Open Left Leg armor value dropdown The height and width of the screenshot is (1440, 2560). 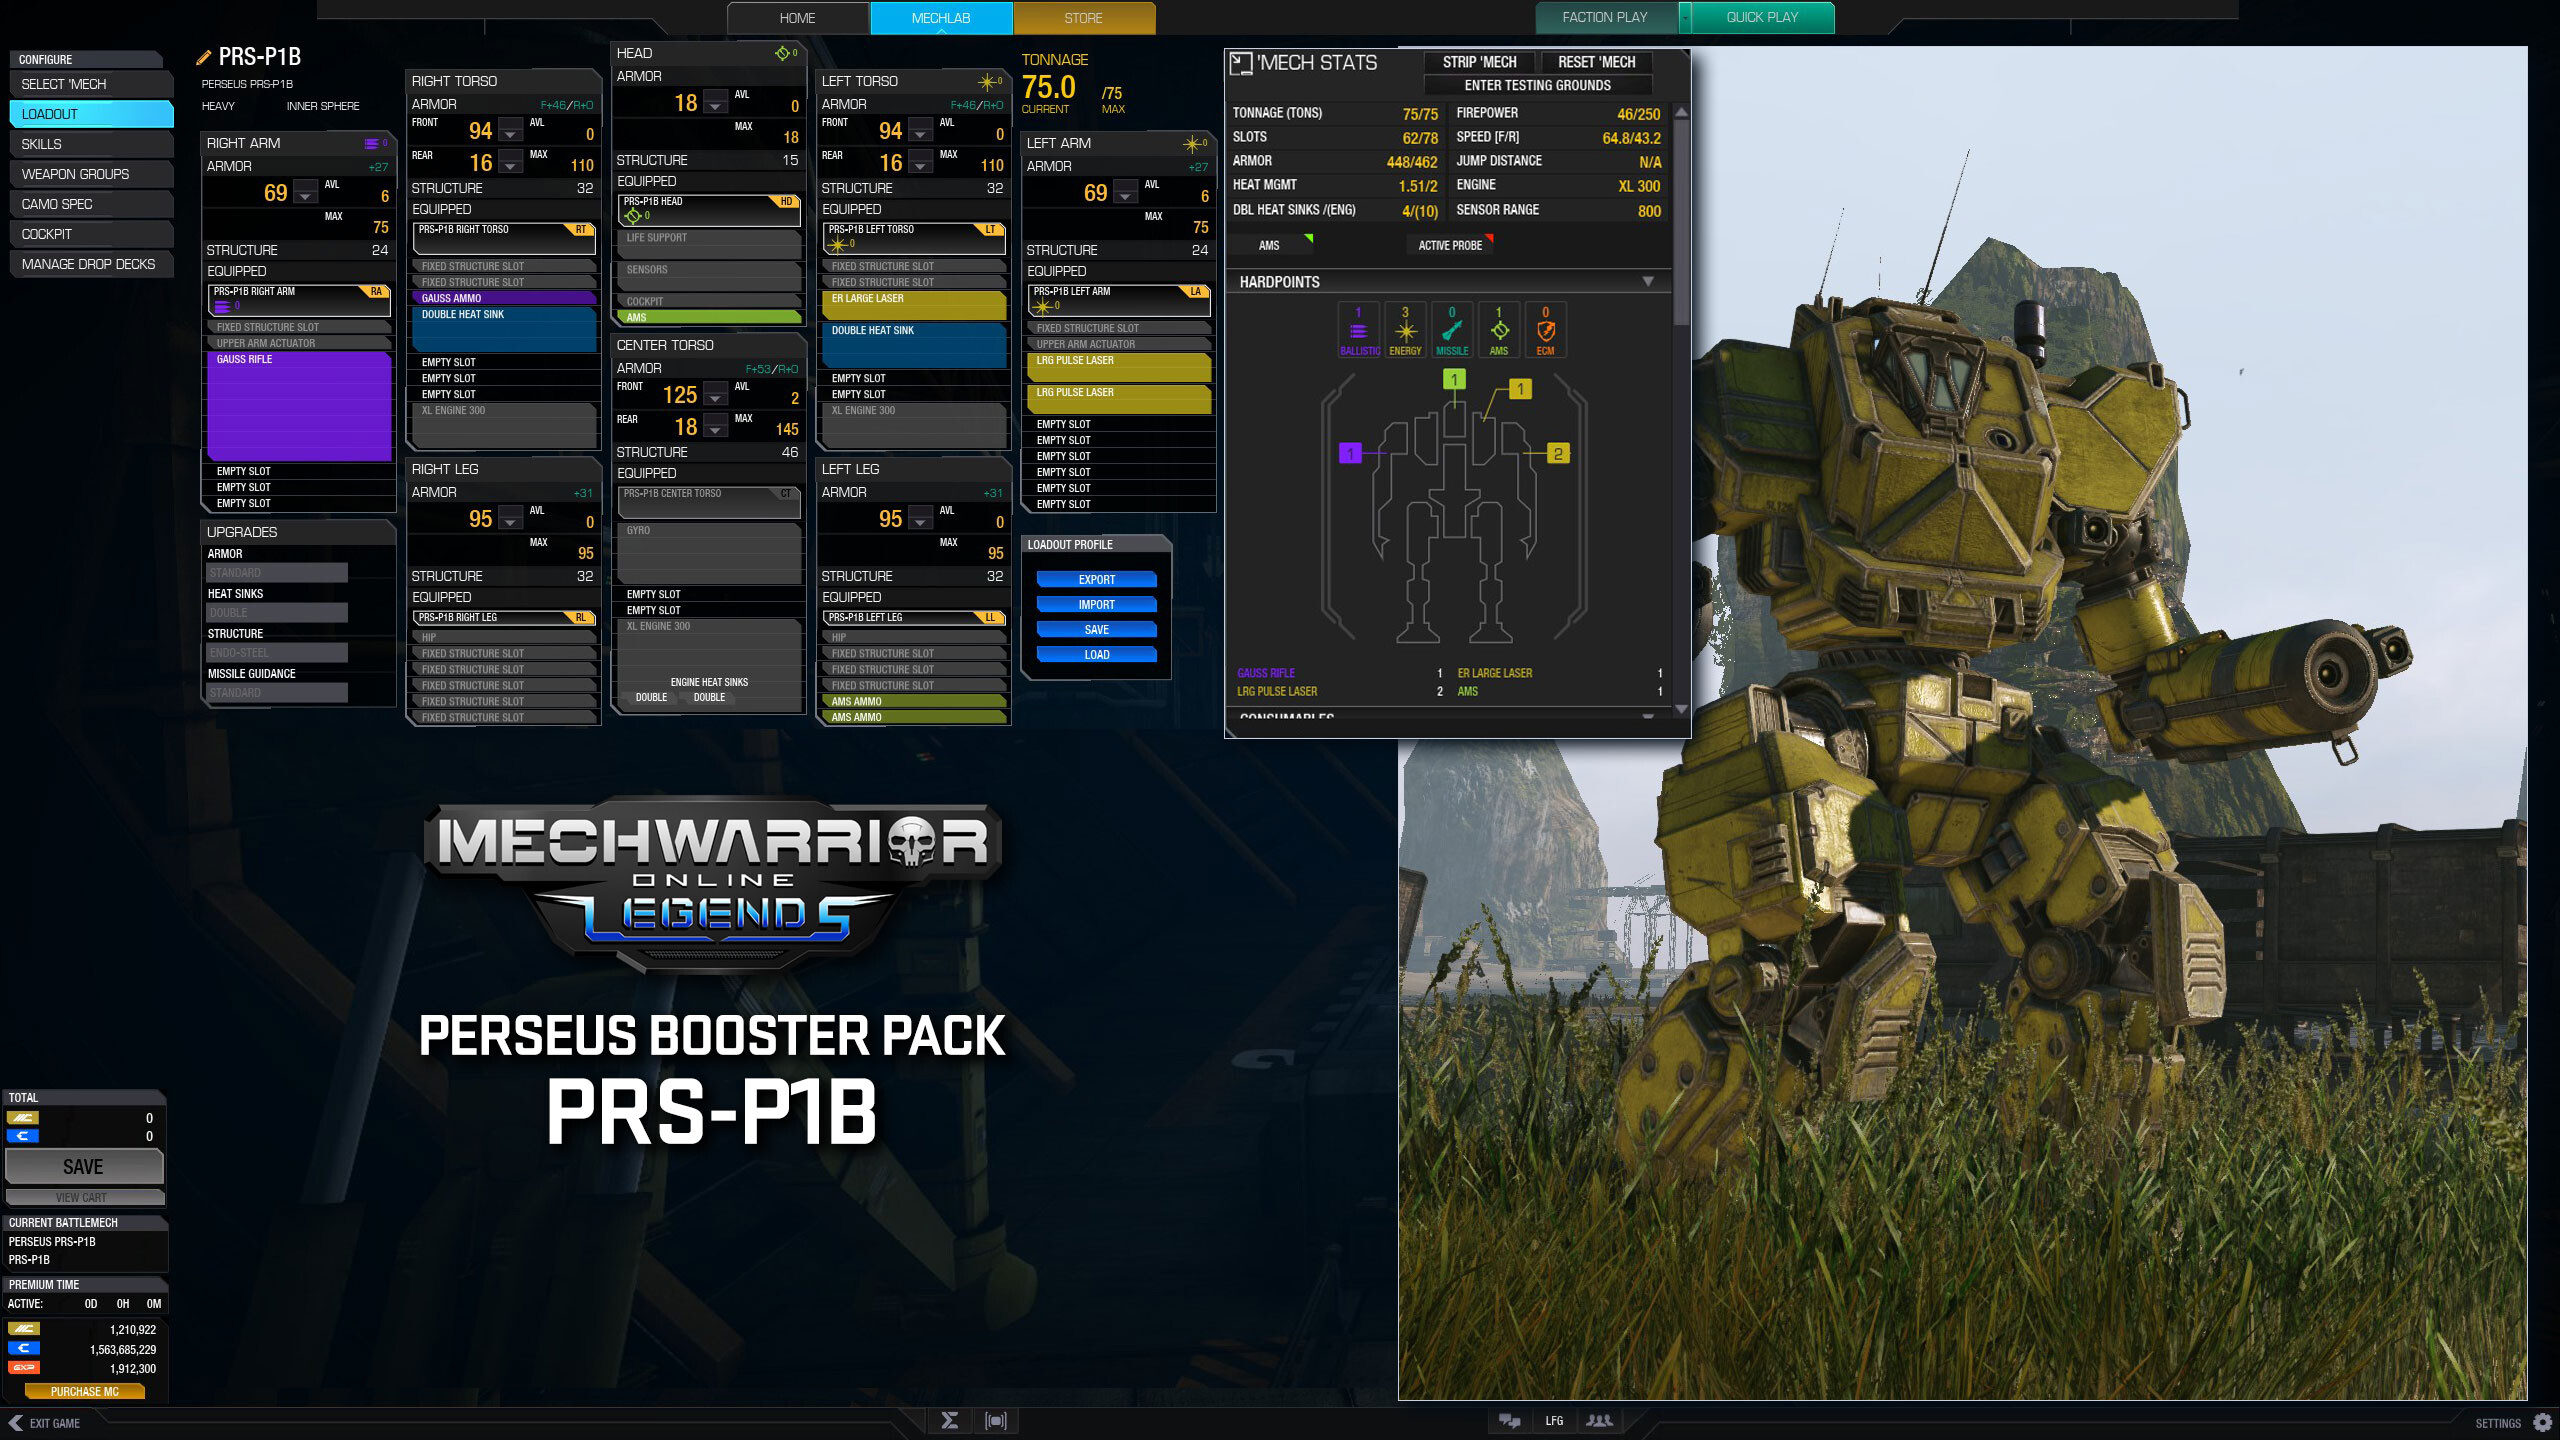click(921, 519)
